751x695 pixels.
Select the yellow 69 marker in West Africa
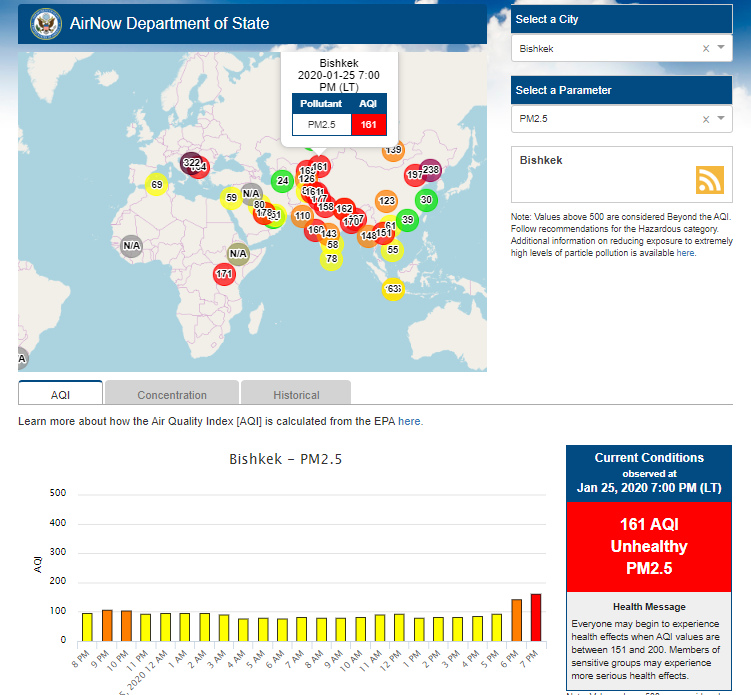click(x=157, y=185)
